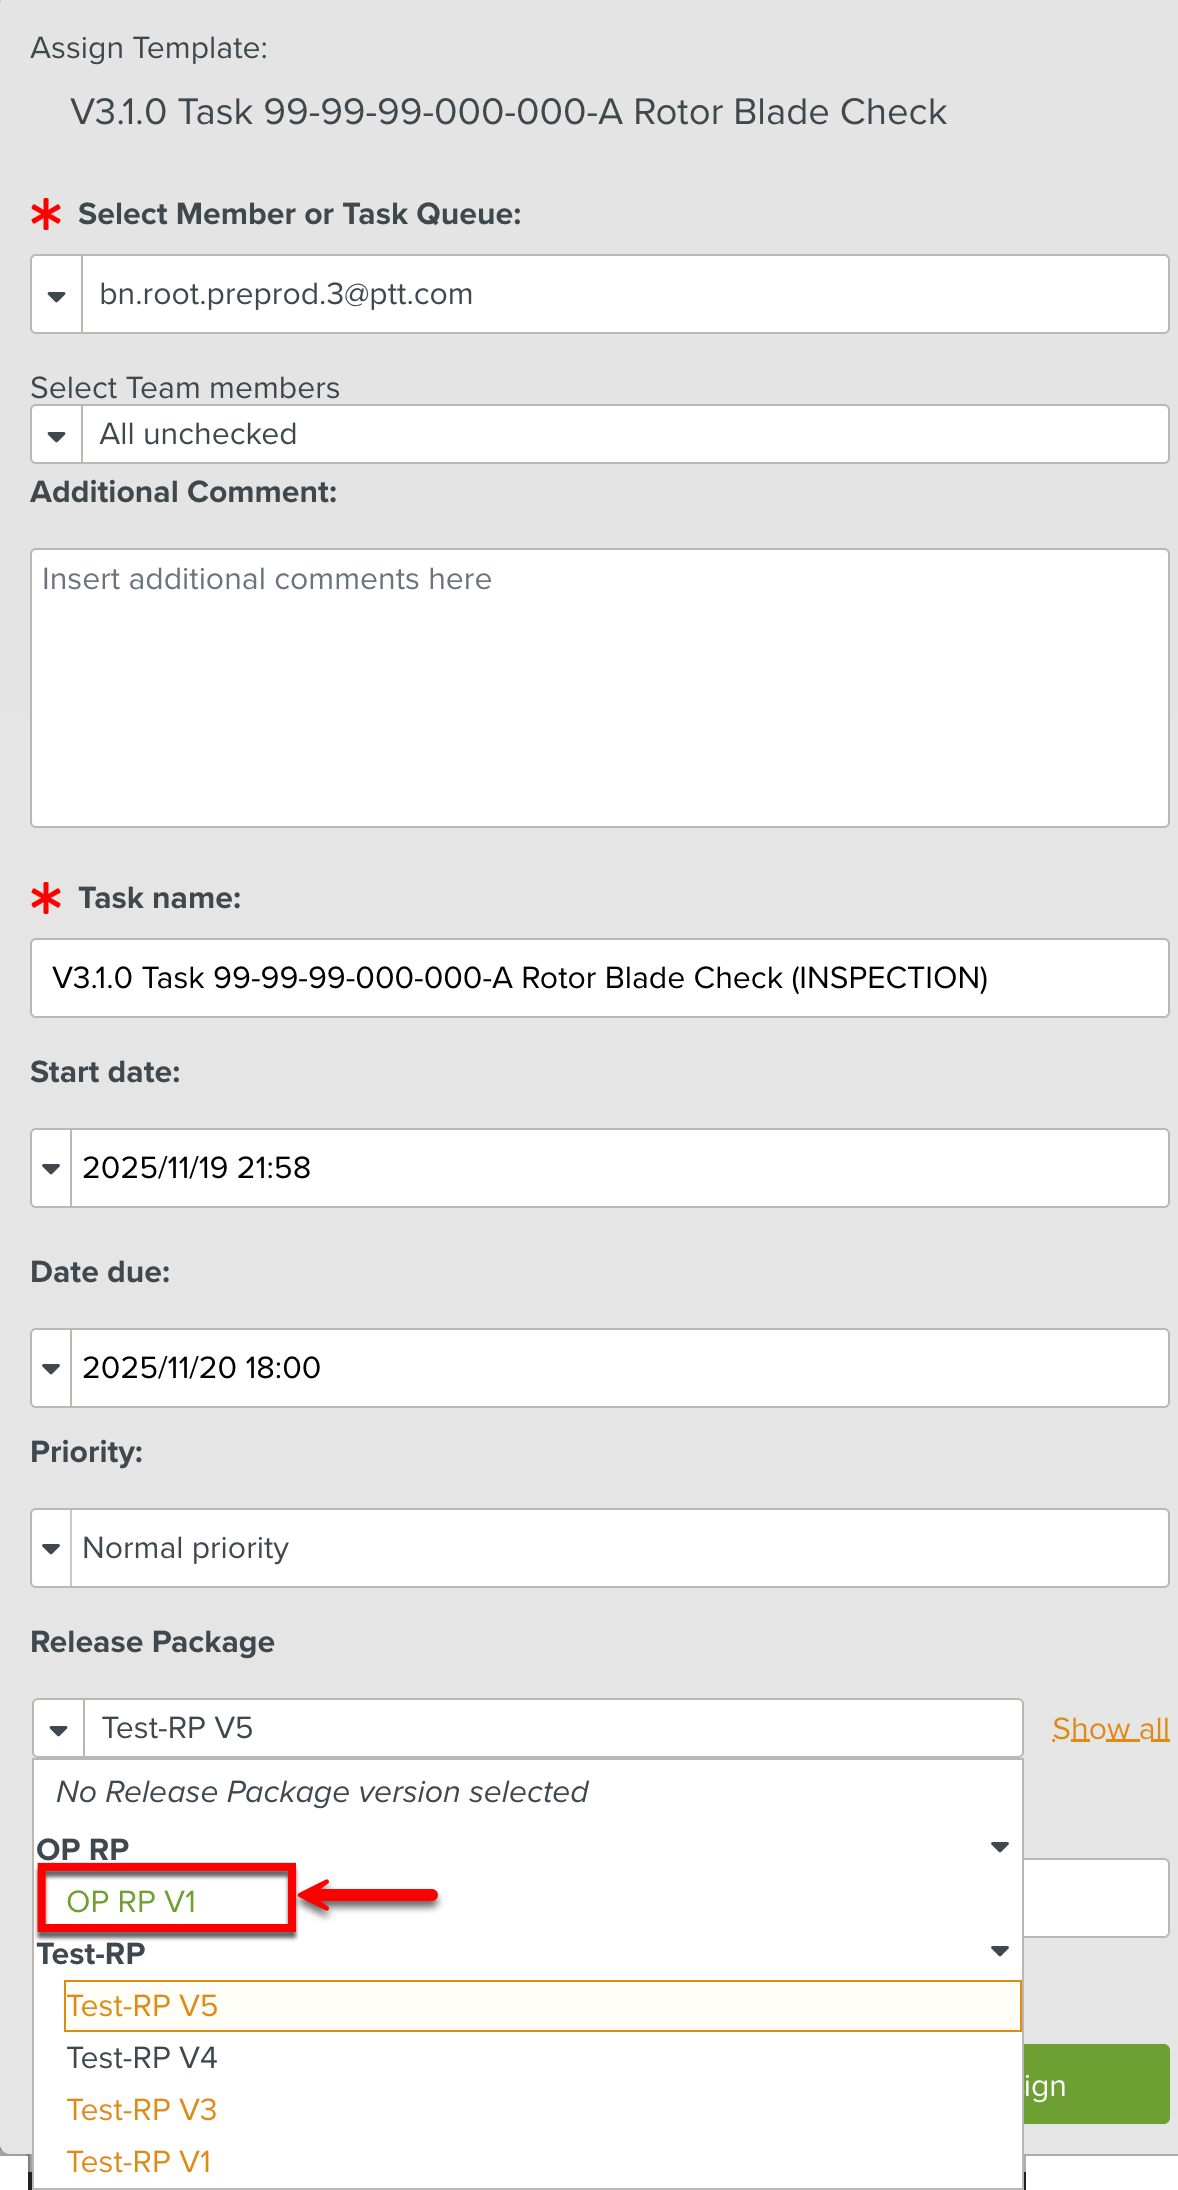Open the Select Member or Task Queue dropdown arrow
Image resolution: width=1178 pixels, height=2190 pixels.
[x=57, y=295]
